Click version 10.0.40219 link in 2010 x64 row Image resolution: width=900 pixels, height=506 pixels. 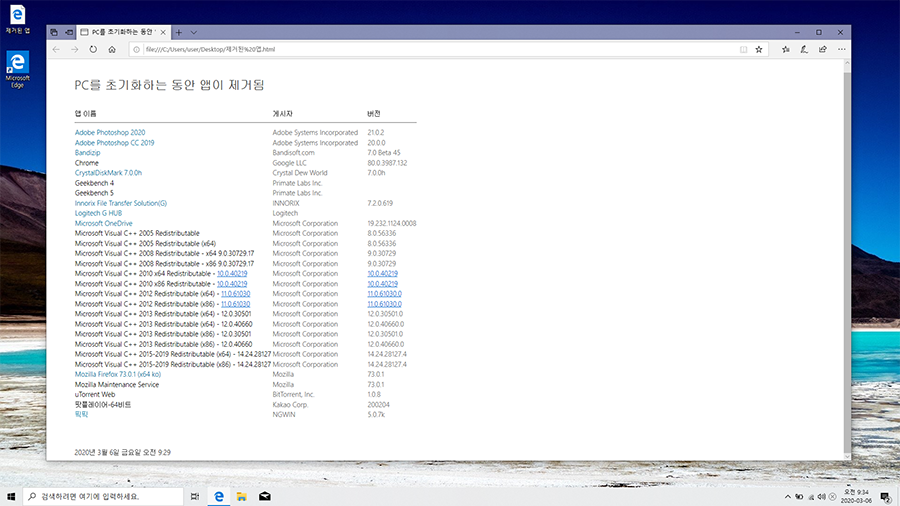(x=382, y=274)
